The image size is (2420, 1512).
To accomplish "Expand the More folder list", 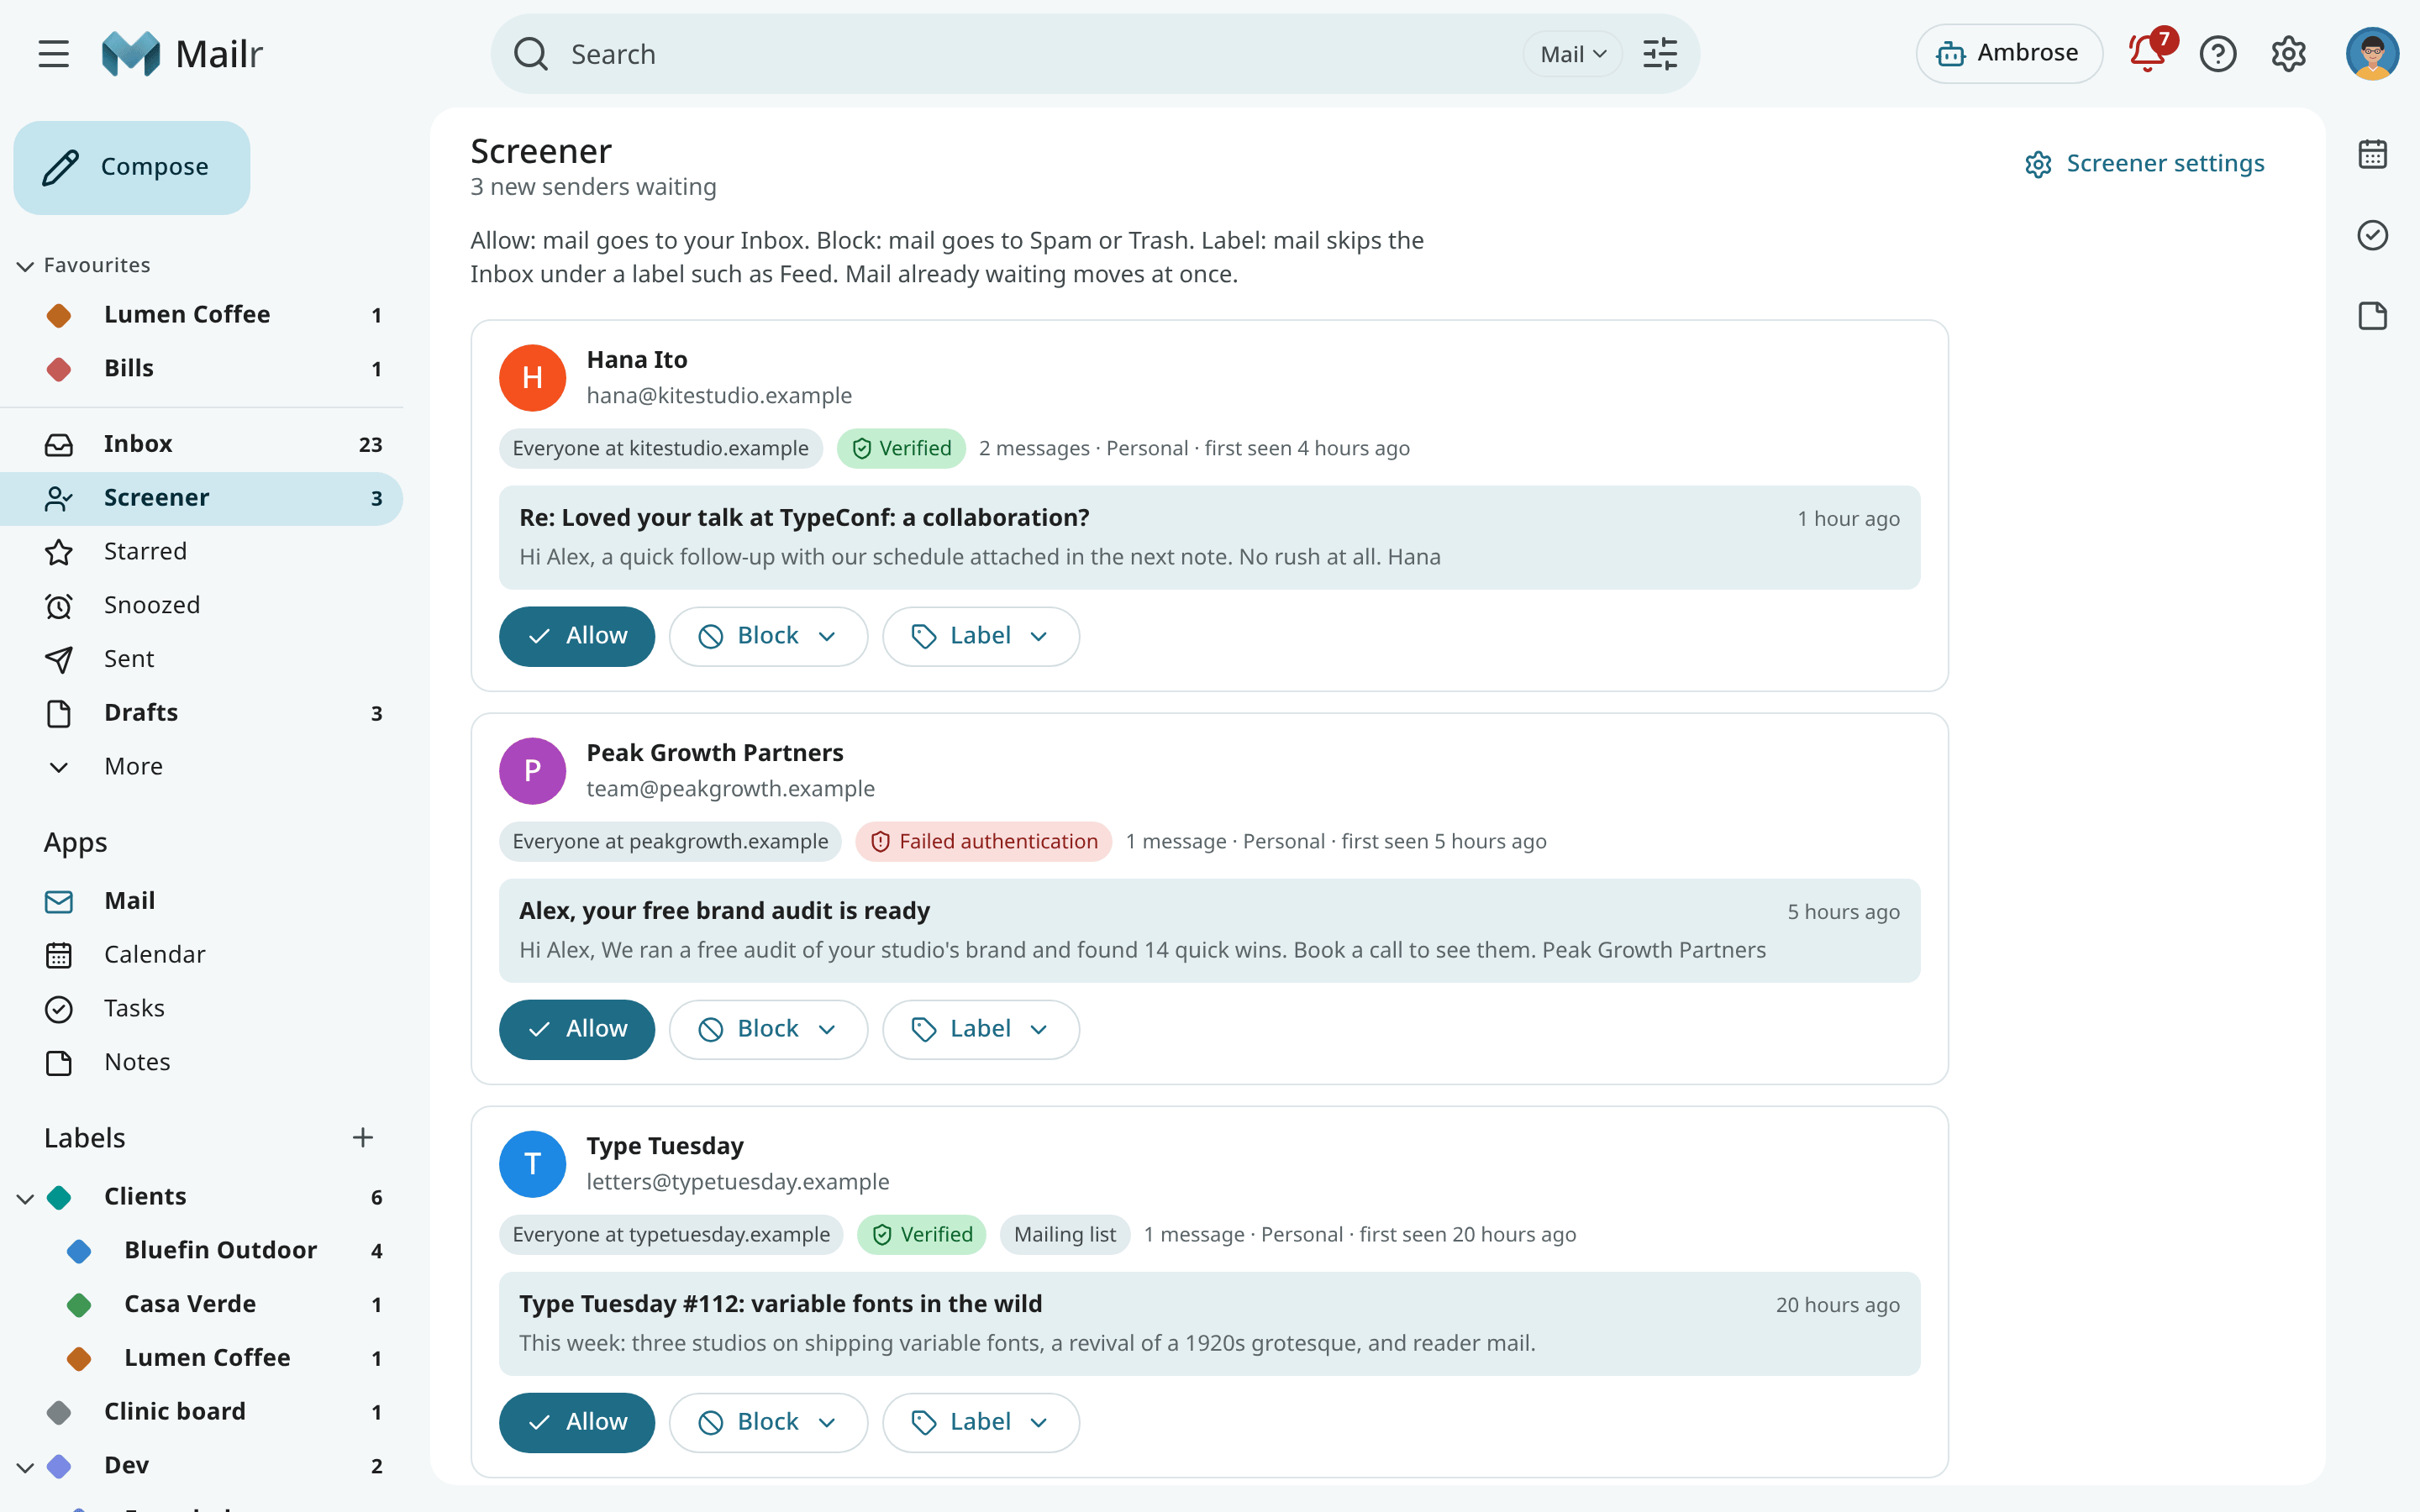I will click(x=200, y=766).
